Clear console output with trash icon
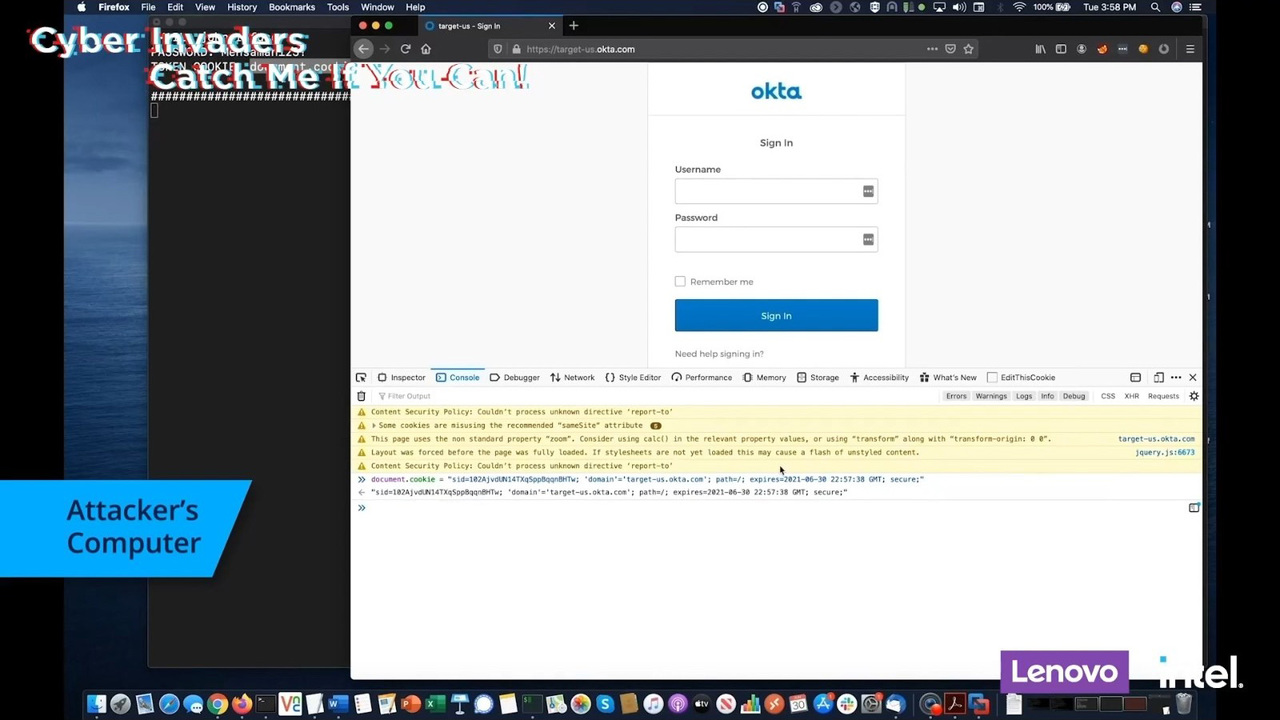 361,396
